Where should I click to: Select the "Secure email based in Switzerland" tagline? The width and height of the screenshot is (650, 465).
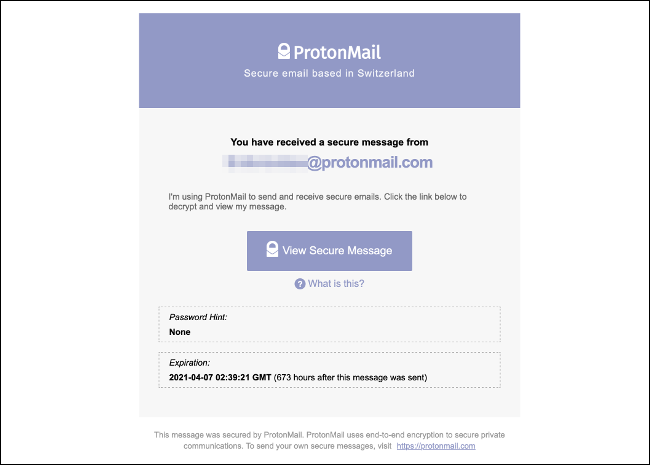[329, 74]
